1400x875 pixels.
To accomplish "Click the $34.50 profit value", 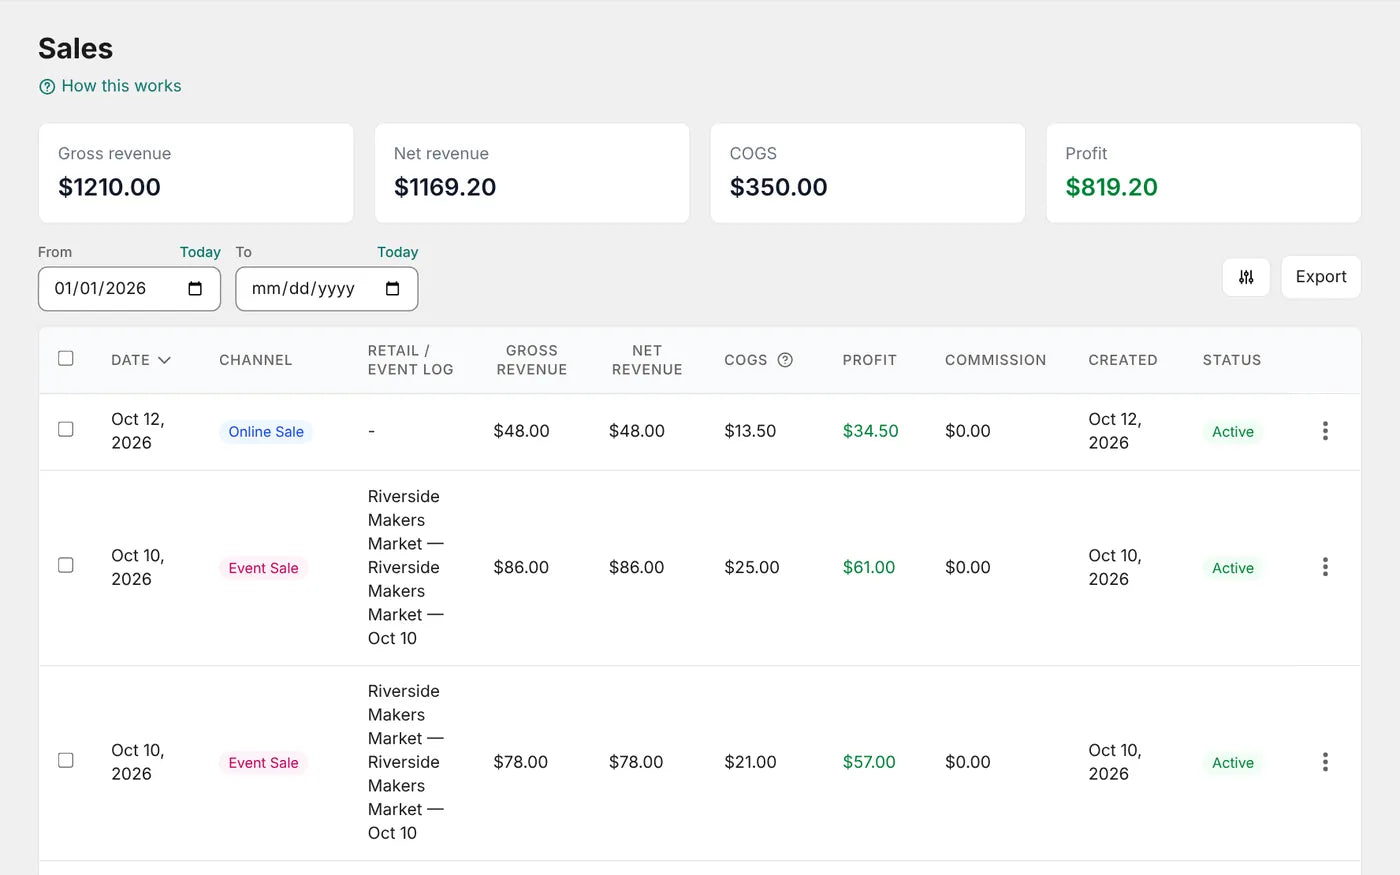I will (x=870, y=431).
